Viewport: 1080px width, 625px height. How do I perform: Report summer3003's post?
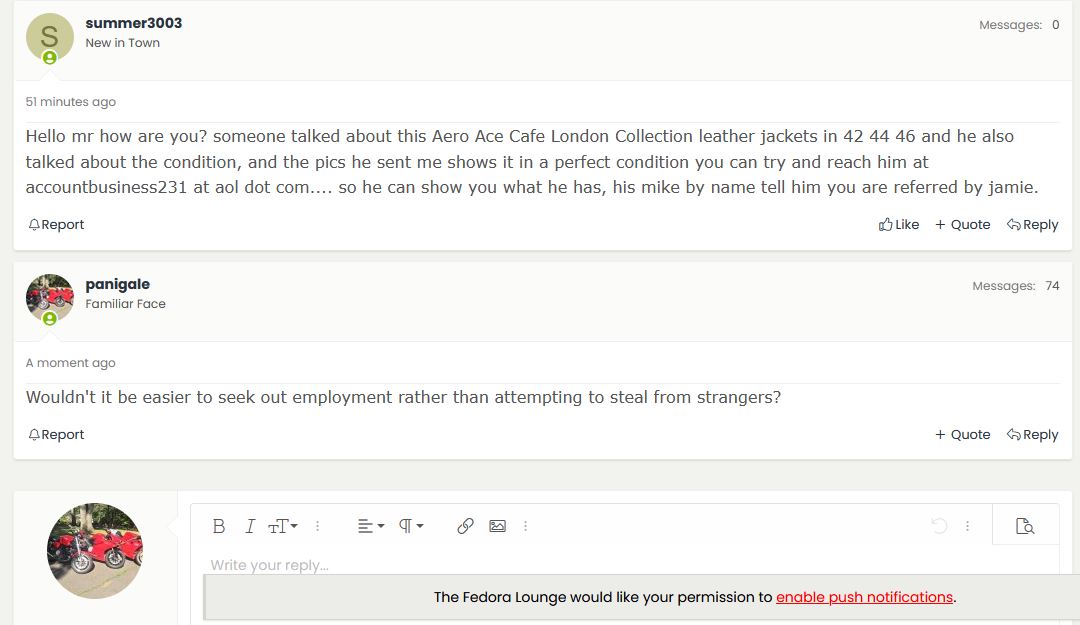[x=56, y=225]
